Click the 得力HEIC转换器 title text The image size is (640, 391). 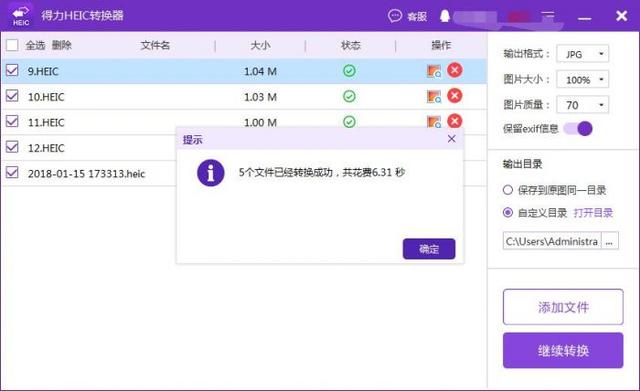82,16
